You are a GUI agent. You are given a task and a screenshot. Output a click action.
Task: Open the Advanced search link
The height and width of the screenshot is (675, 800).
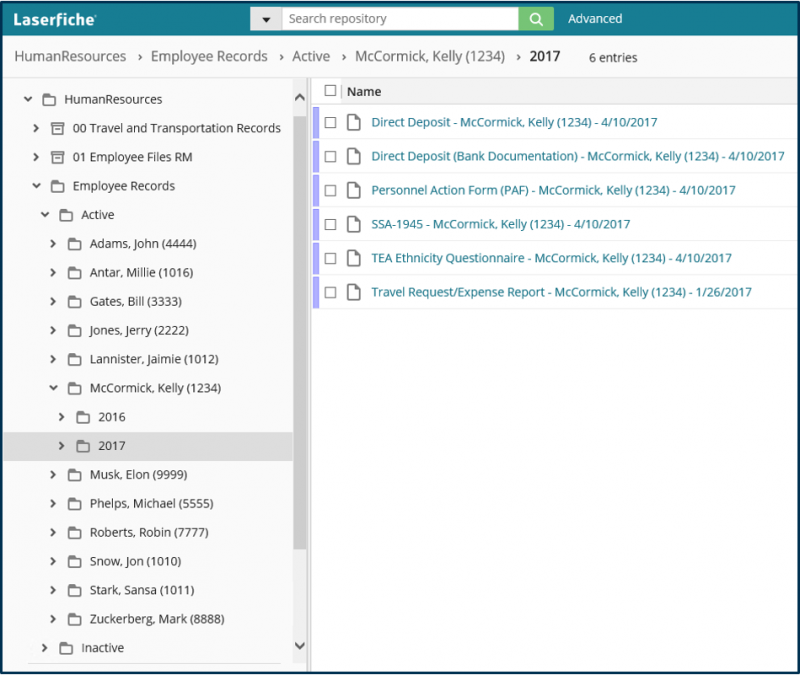pos(595,18)
